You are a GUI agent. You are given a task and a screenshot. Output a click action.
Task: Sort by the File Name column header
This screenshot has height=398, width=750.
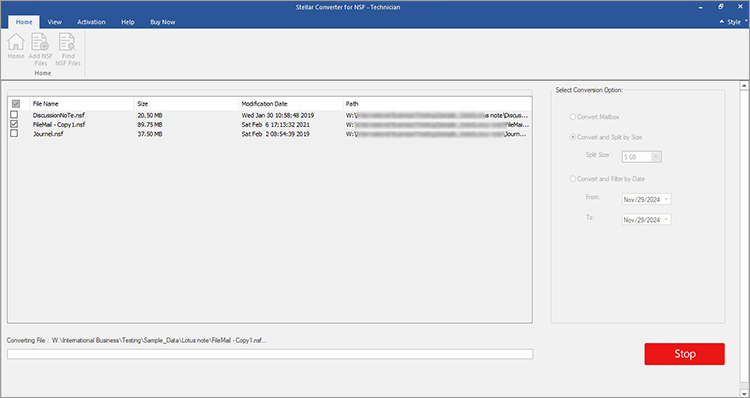[82, 104]
